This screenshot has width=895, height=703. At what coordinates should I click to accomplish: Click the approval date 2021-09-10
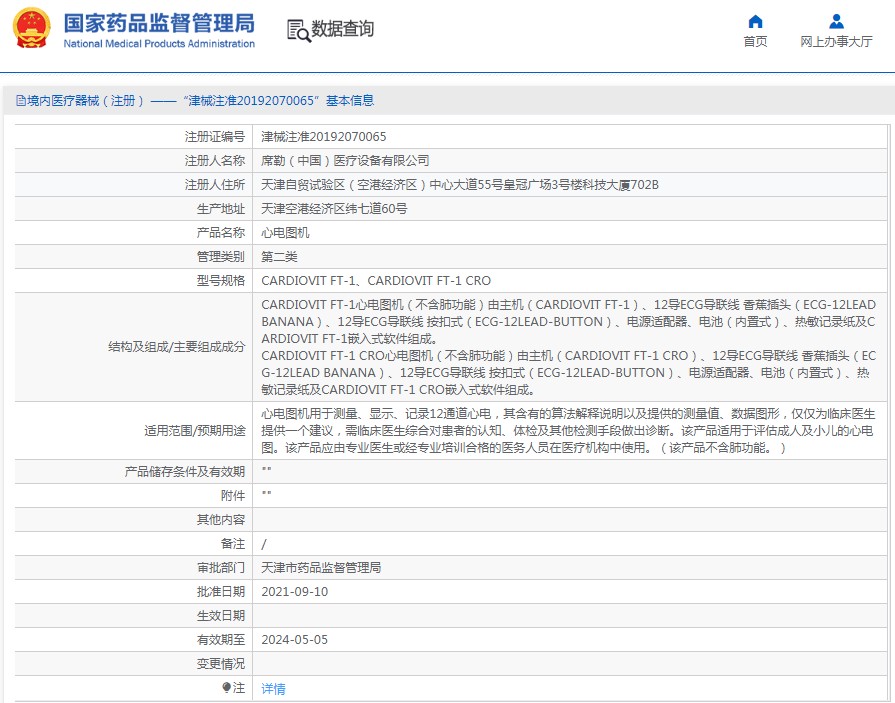coord(294,592)
